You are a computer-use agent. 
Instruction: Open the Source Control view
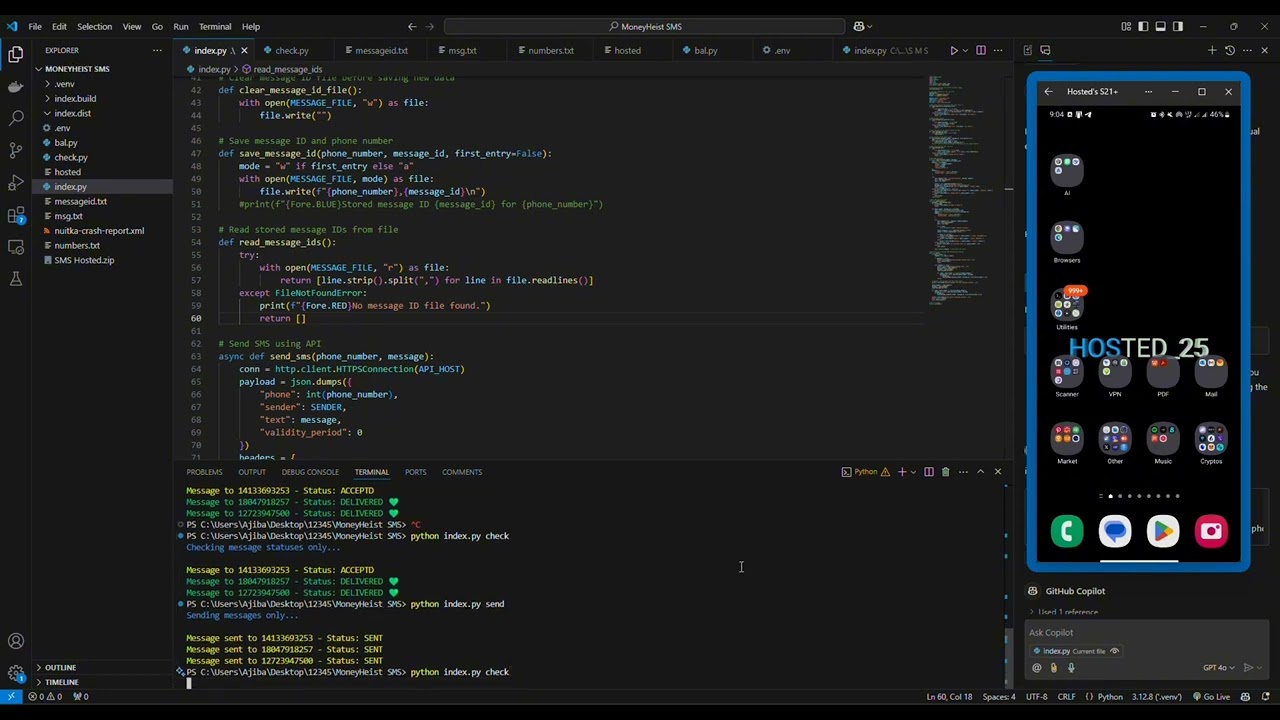(x=15, y=150)
